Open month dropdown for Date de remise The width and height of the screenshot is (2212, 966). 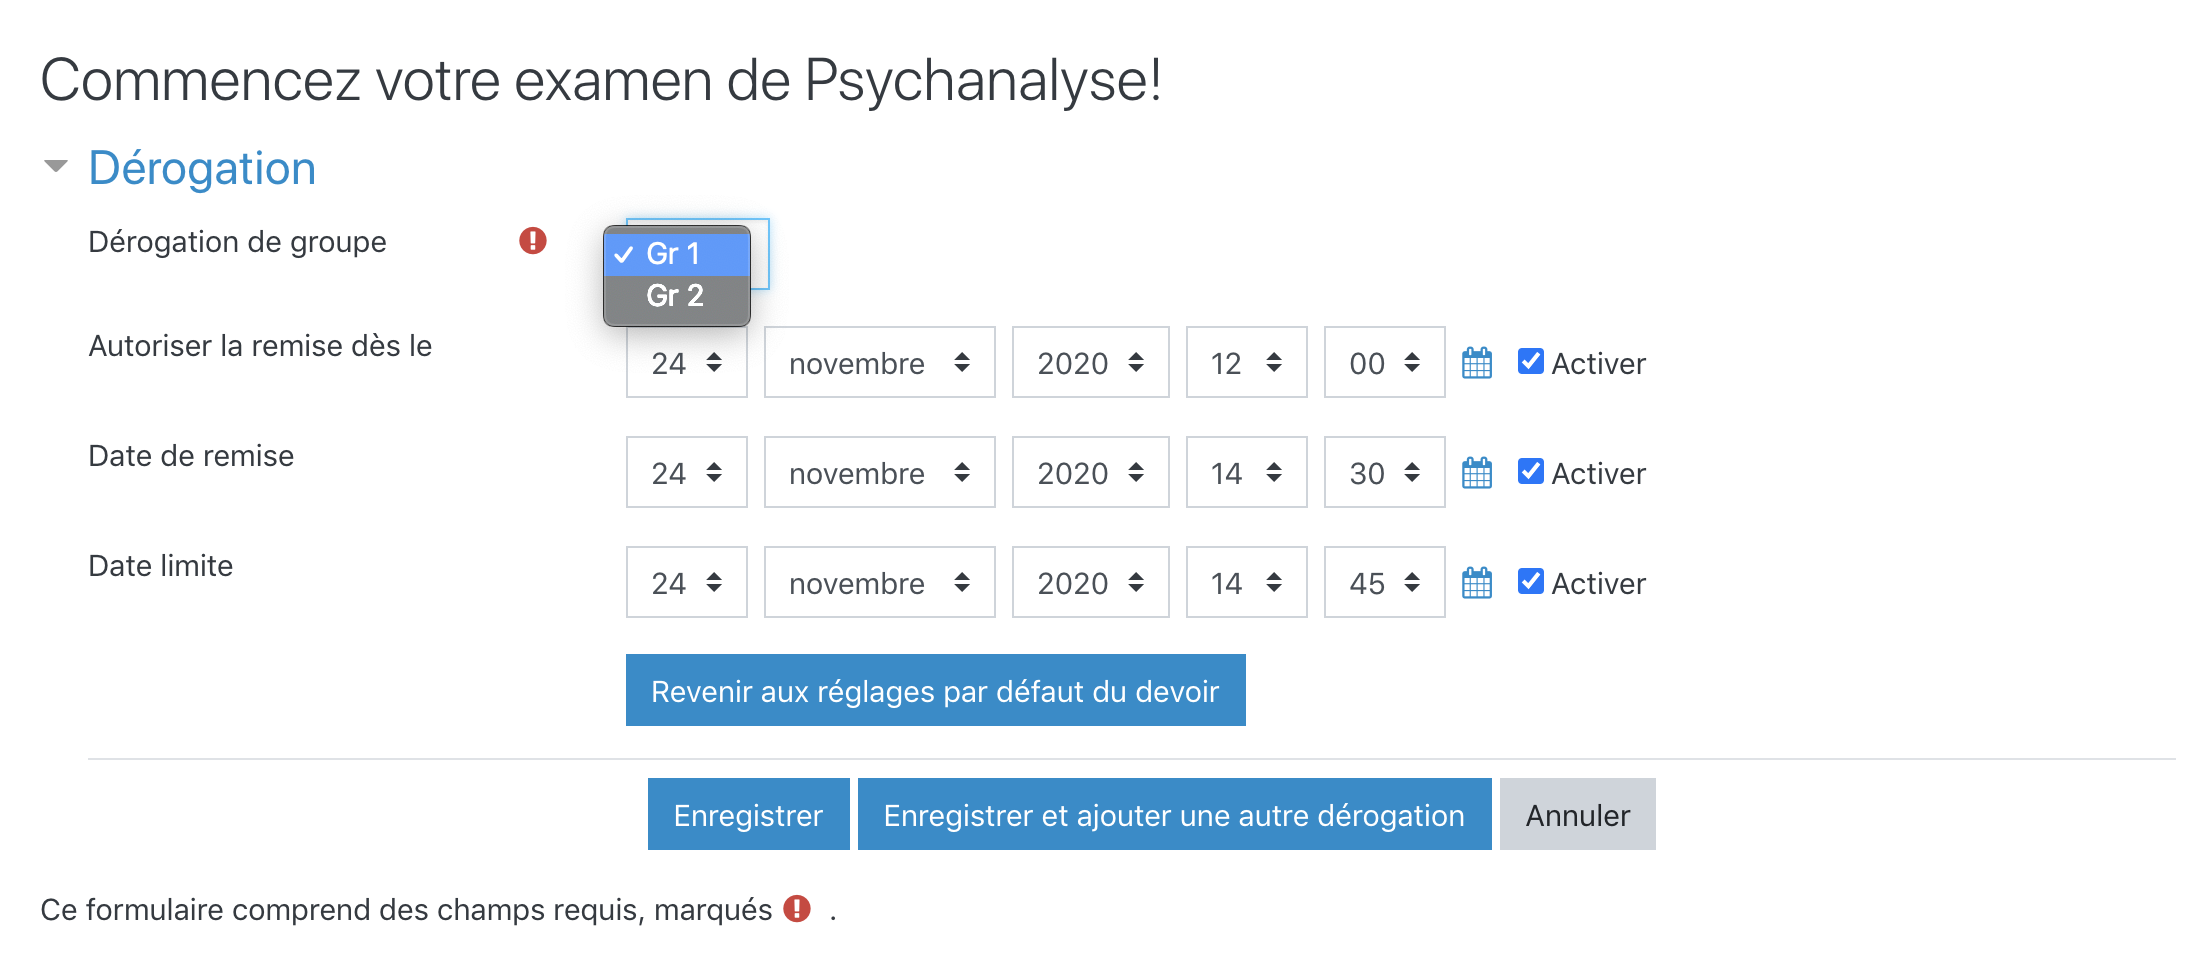(x=879, y=473)
